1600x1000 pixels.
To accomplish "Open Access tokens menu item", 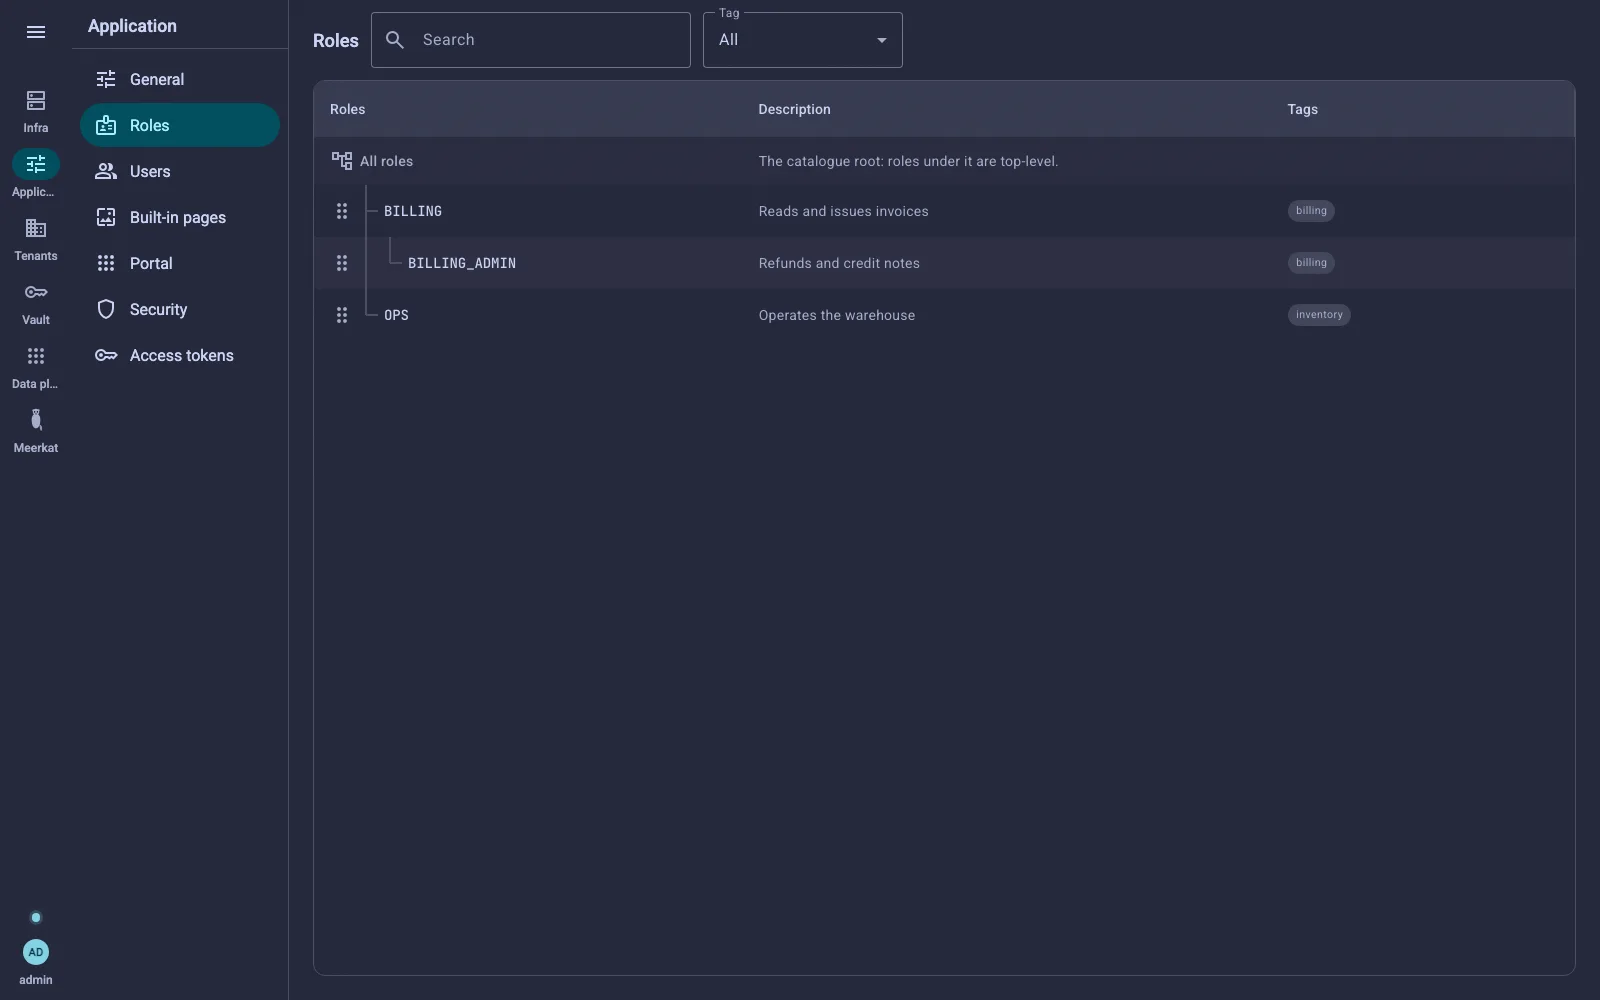I will point(180,355).
